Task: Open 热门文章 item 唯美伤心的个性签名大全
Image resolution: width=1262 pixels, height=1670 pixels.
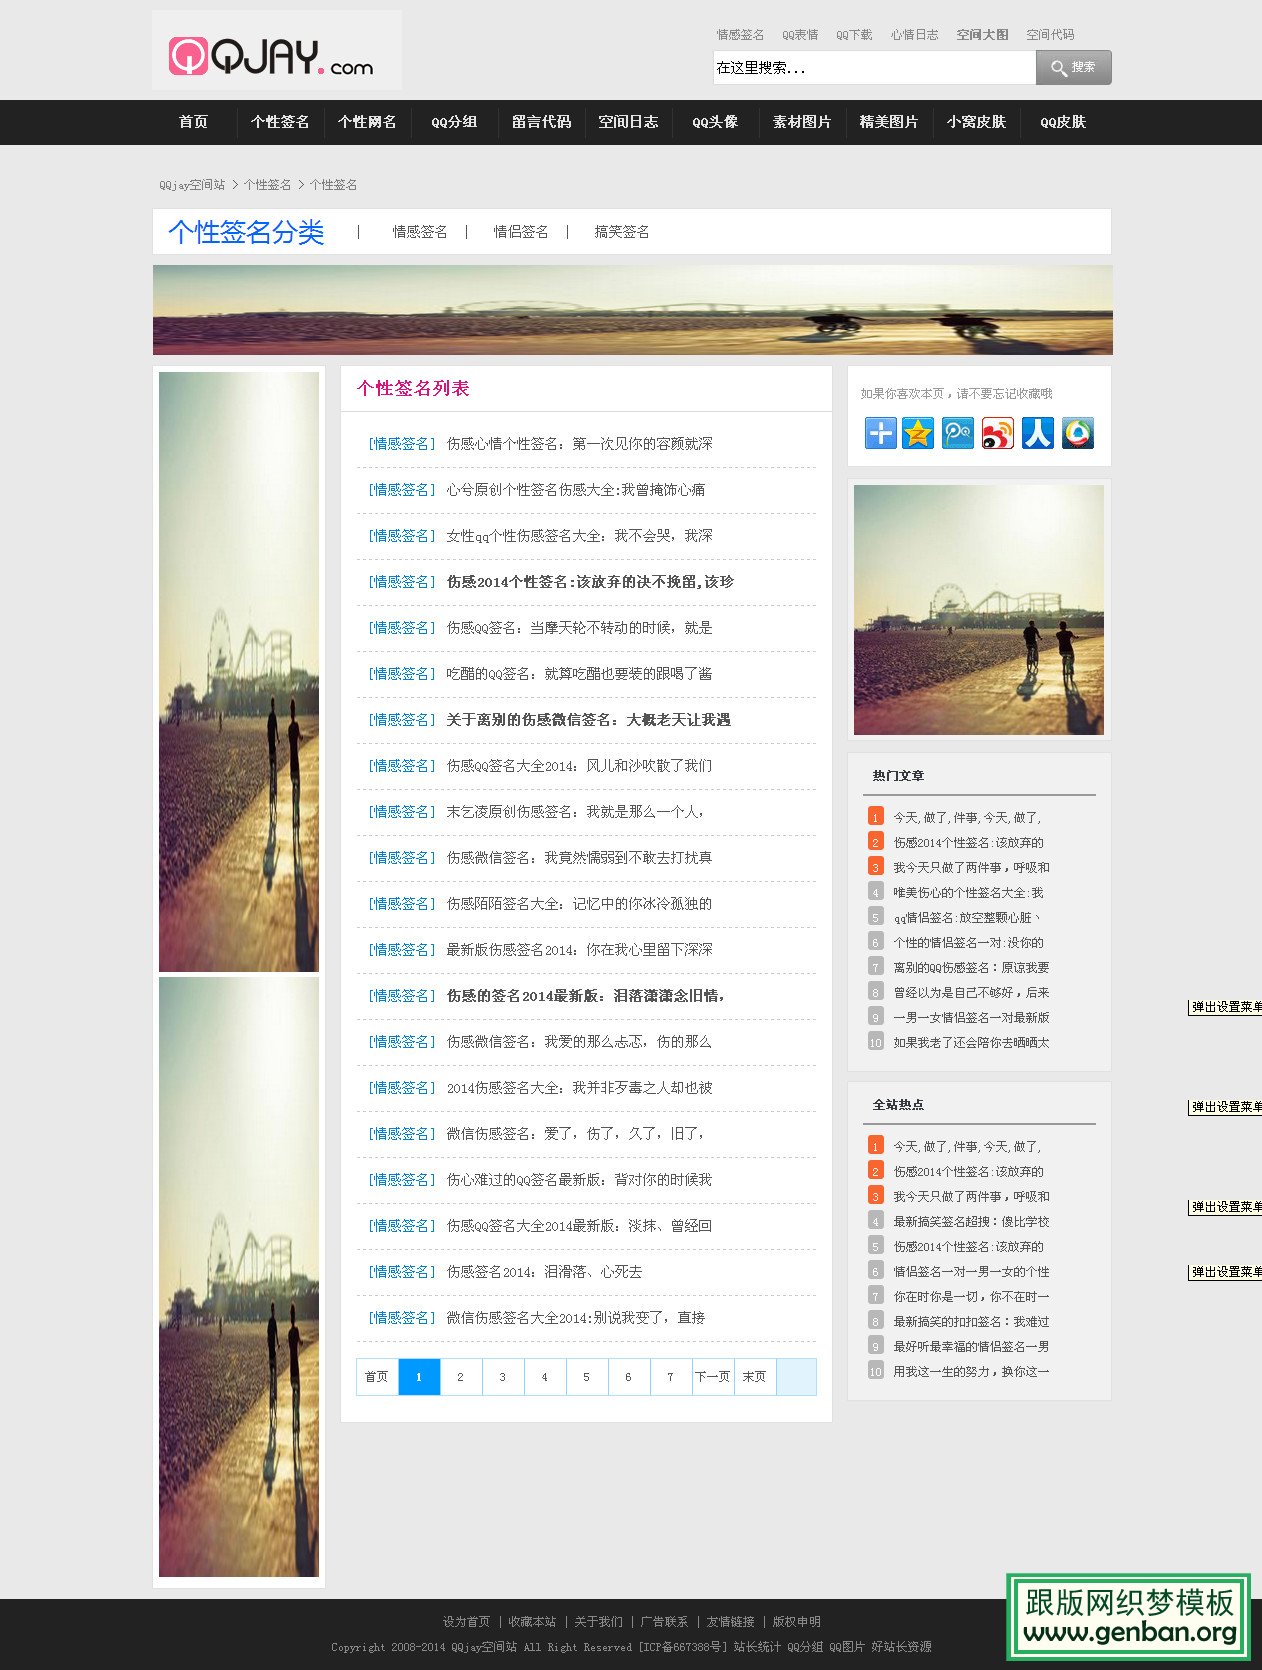Action: 968,893
